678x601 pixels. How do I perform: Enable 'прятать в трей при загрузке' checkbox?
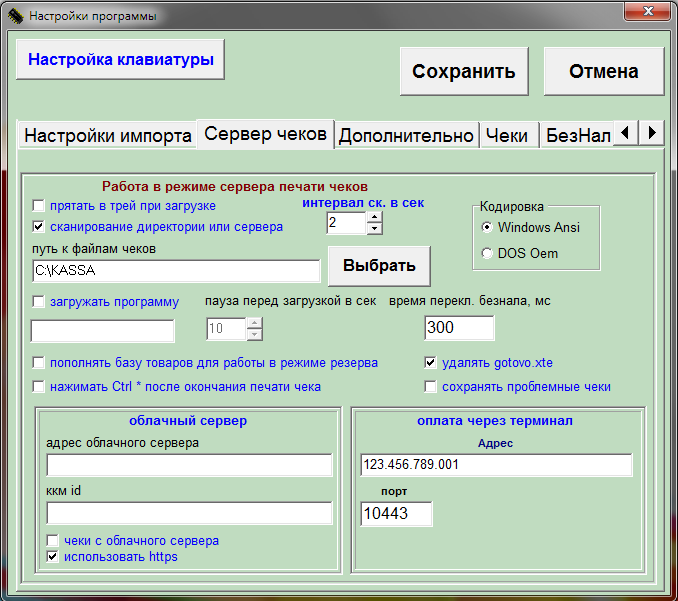coord(38,205)
